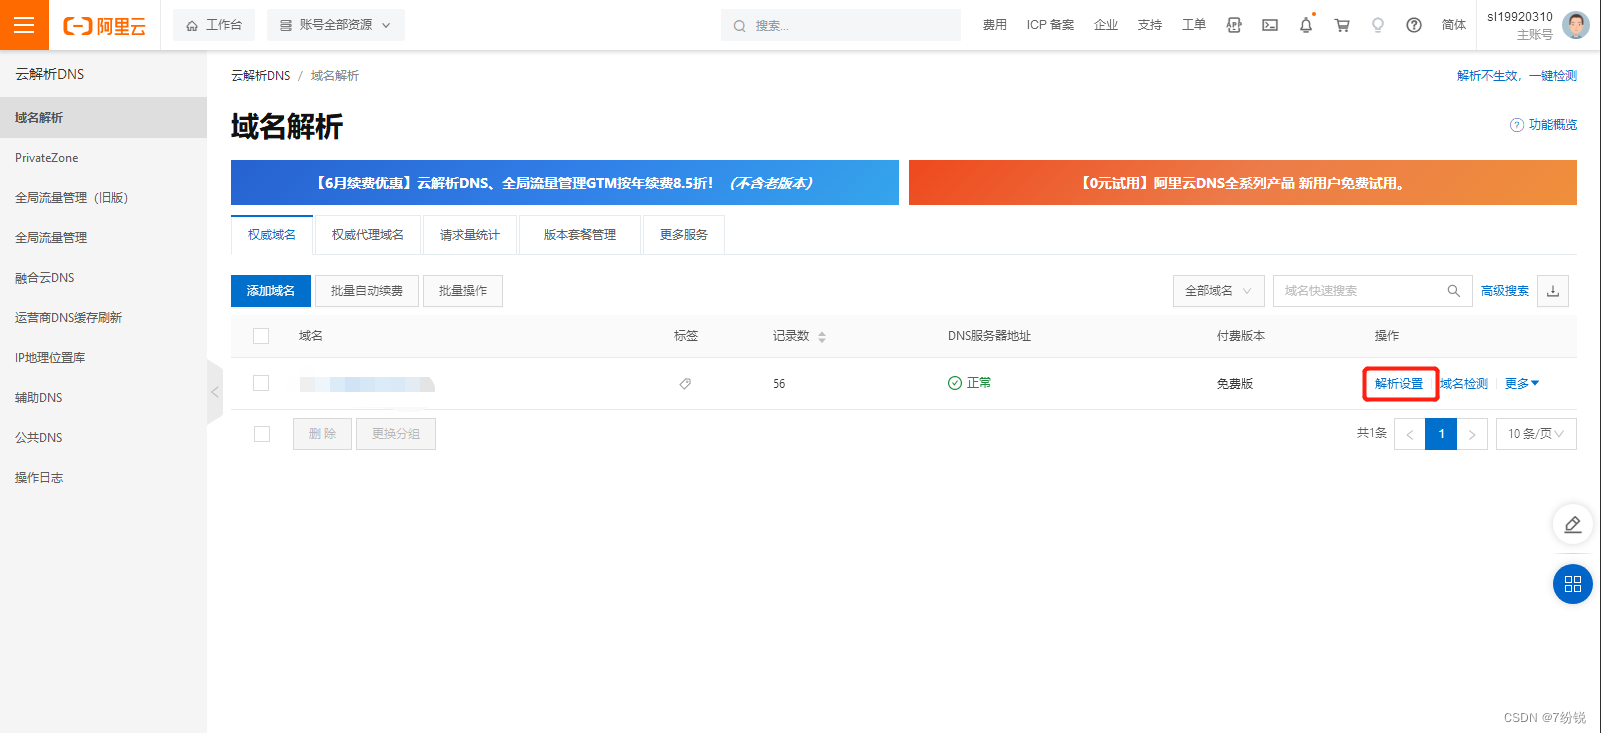This screenshot has width=1601, height=733.
Task: Open the blue grid floating button
Action: (1573, 584)
